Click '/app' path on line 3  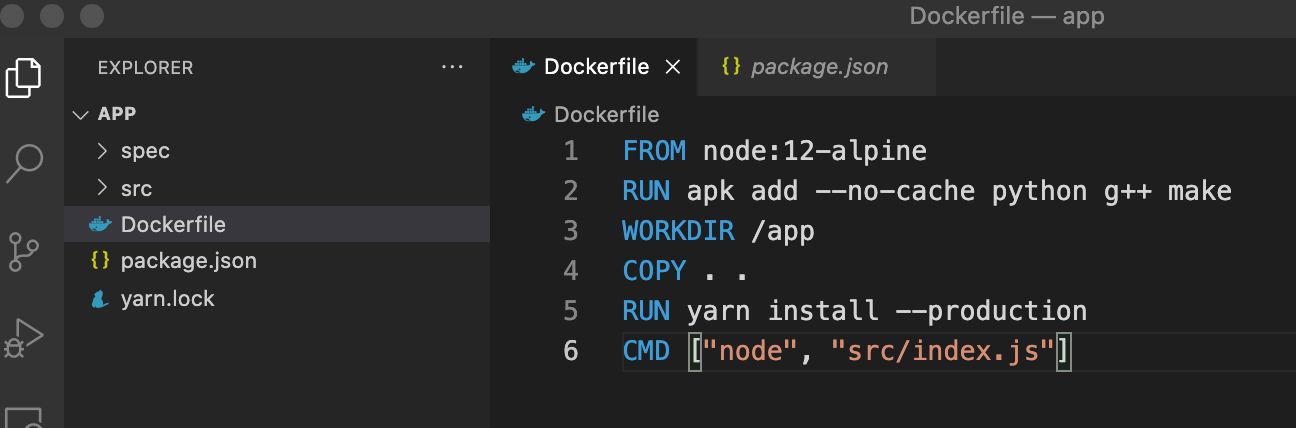783,232
